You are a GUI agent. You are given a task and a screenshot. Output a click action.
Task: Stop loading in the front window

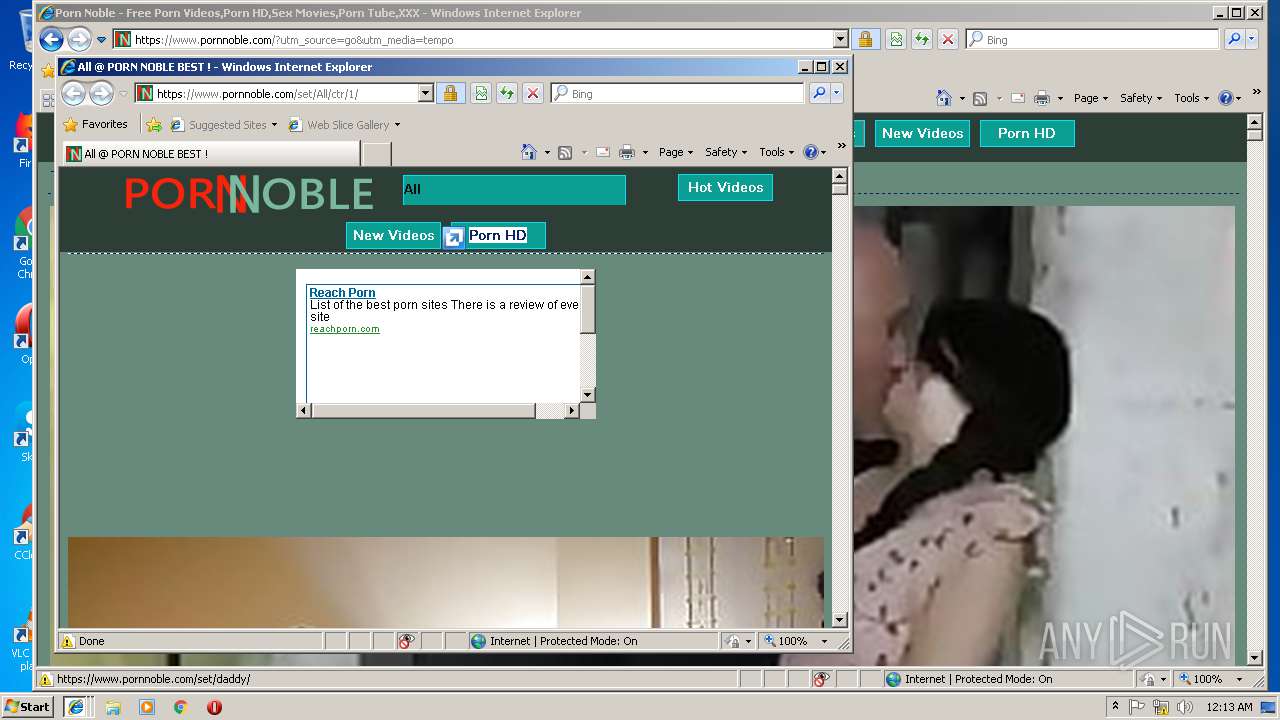533,93
